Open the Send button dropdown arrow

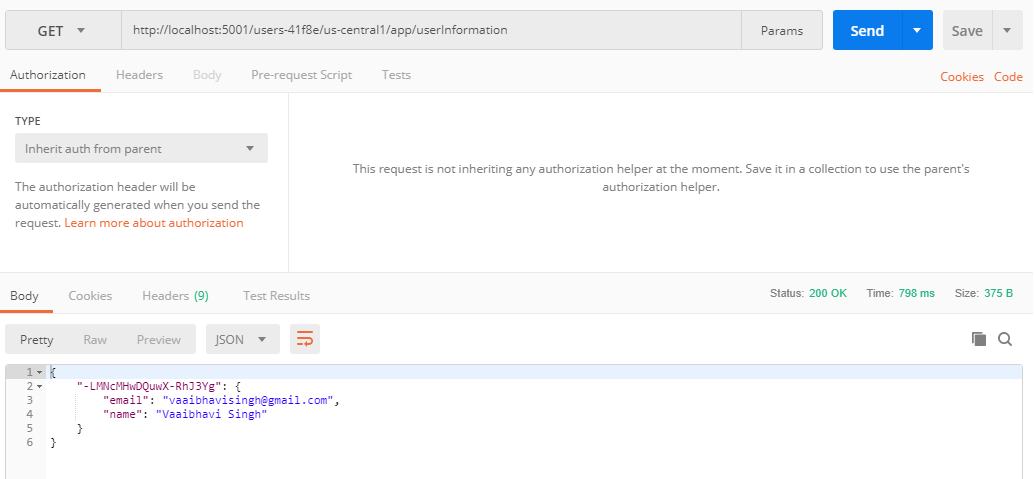[917, 30]
